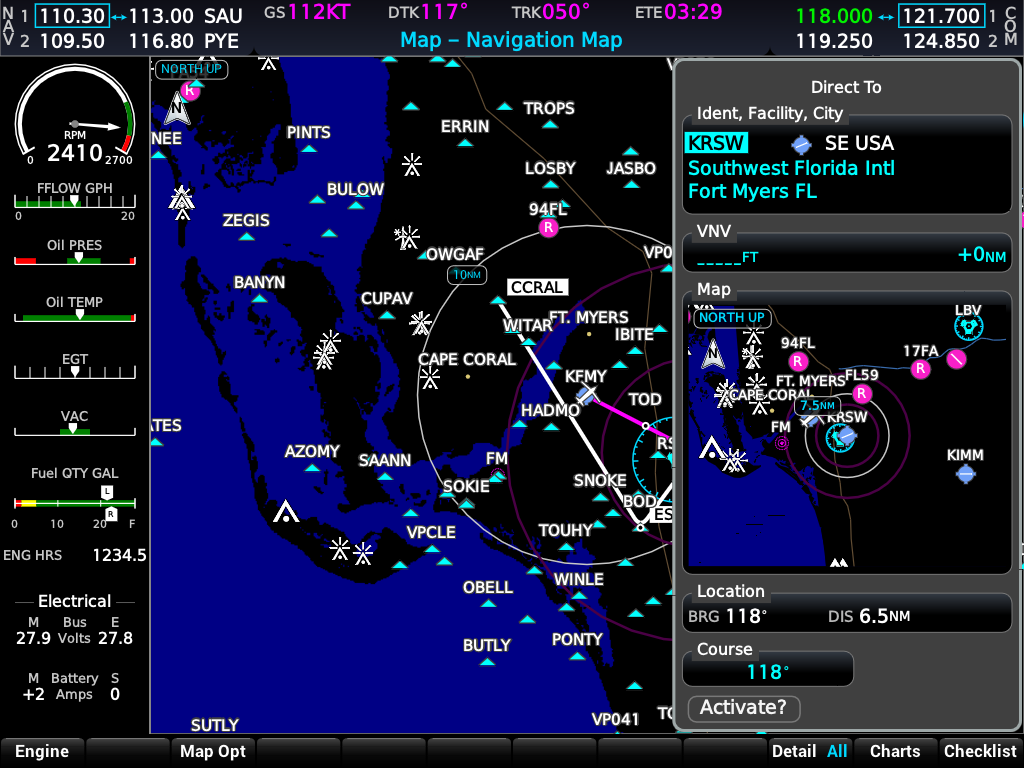Click the DTK 117° data field
Image resolution: width=1024 pixels, height=768 pixels.
(428, 12)
